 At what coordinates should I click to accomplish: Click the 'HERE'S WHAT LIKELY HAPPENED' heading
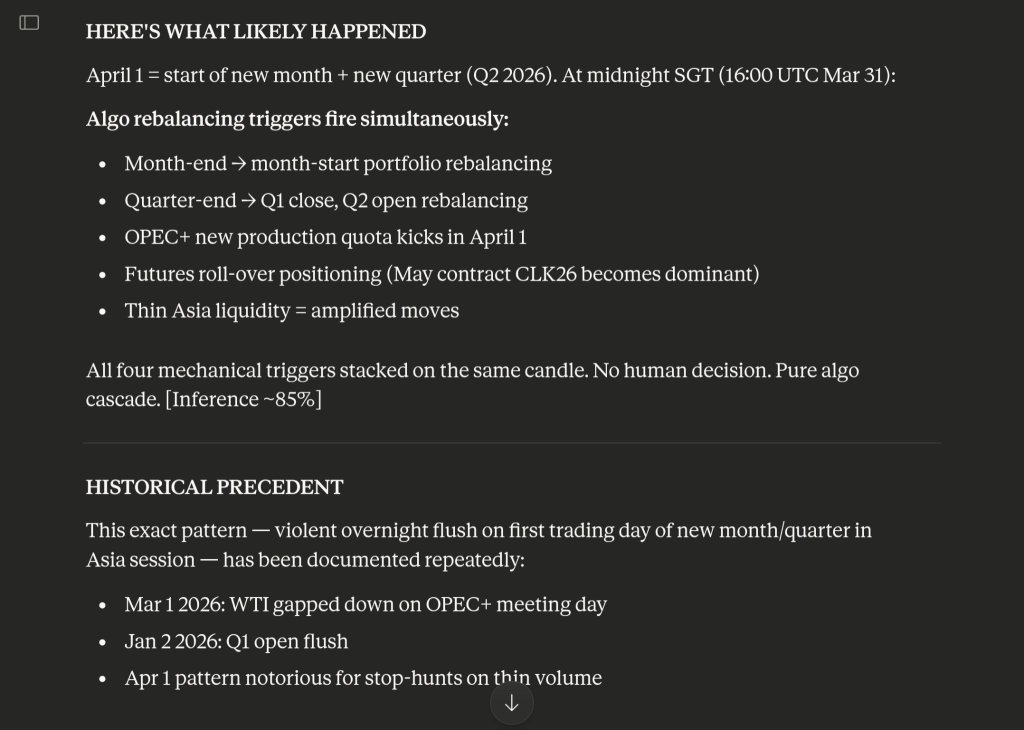[256, 31]
